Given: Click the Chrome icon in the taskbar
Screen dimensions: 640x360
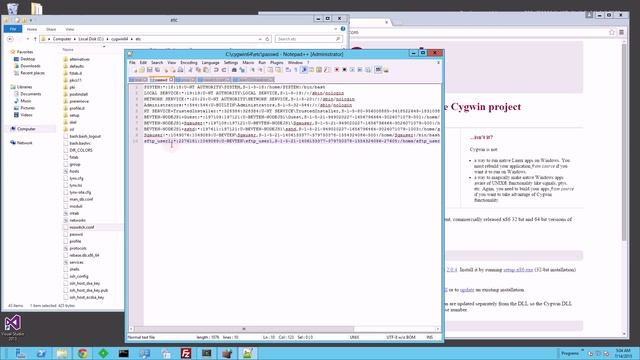Looking at the screenshot, I should (83, 353).
